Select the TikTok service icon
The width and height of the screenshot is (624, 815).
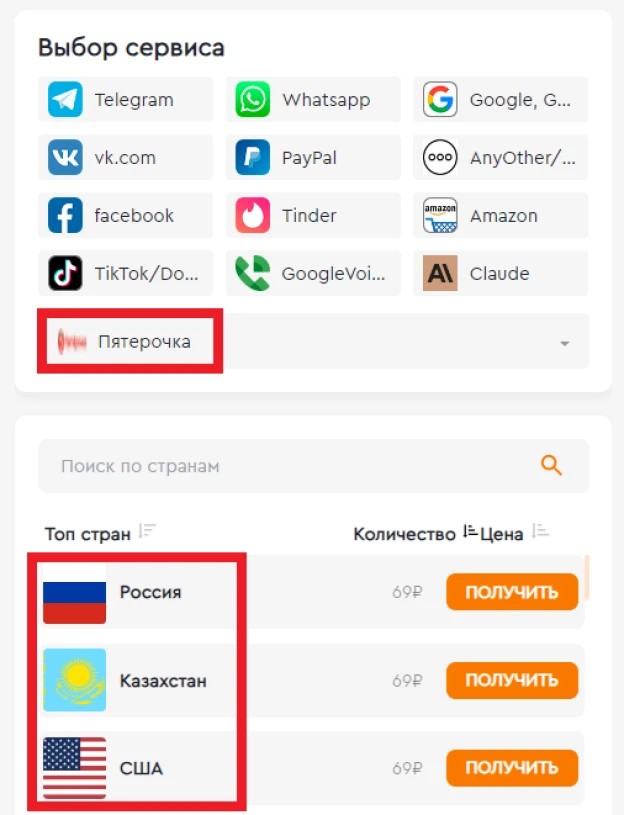[x=65, y=273]
